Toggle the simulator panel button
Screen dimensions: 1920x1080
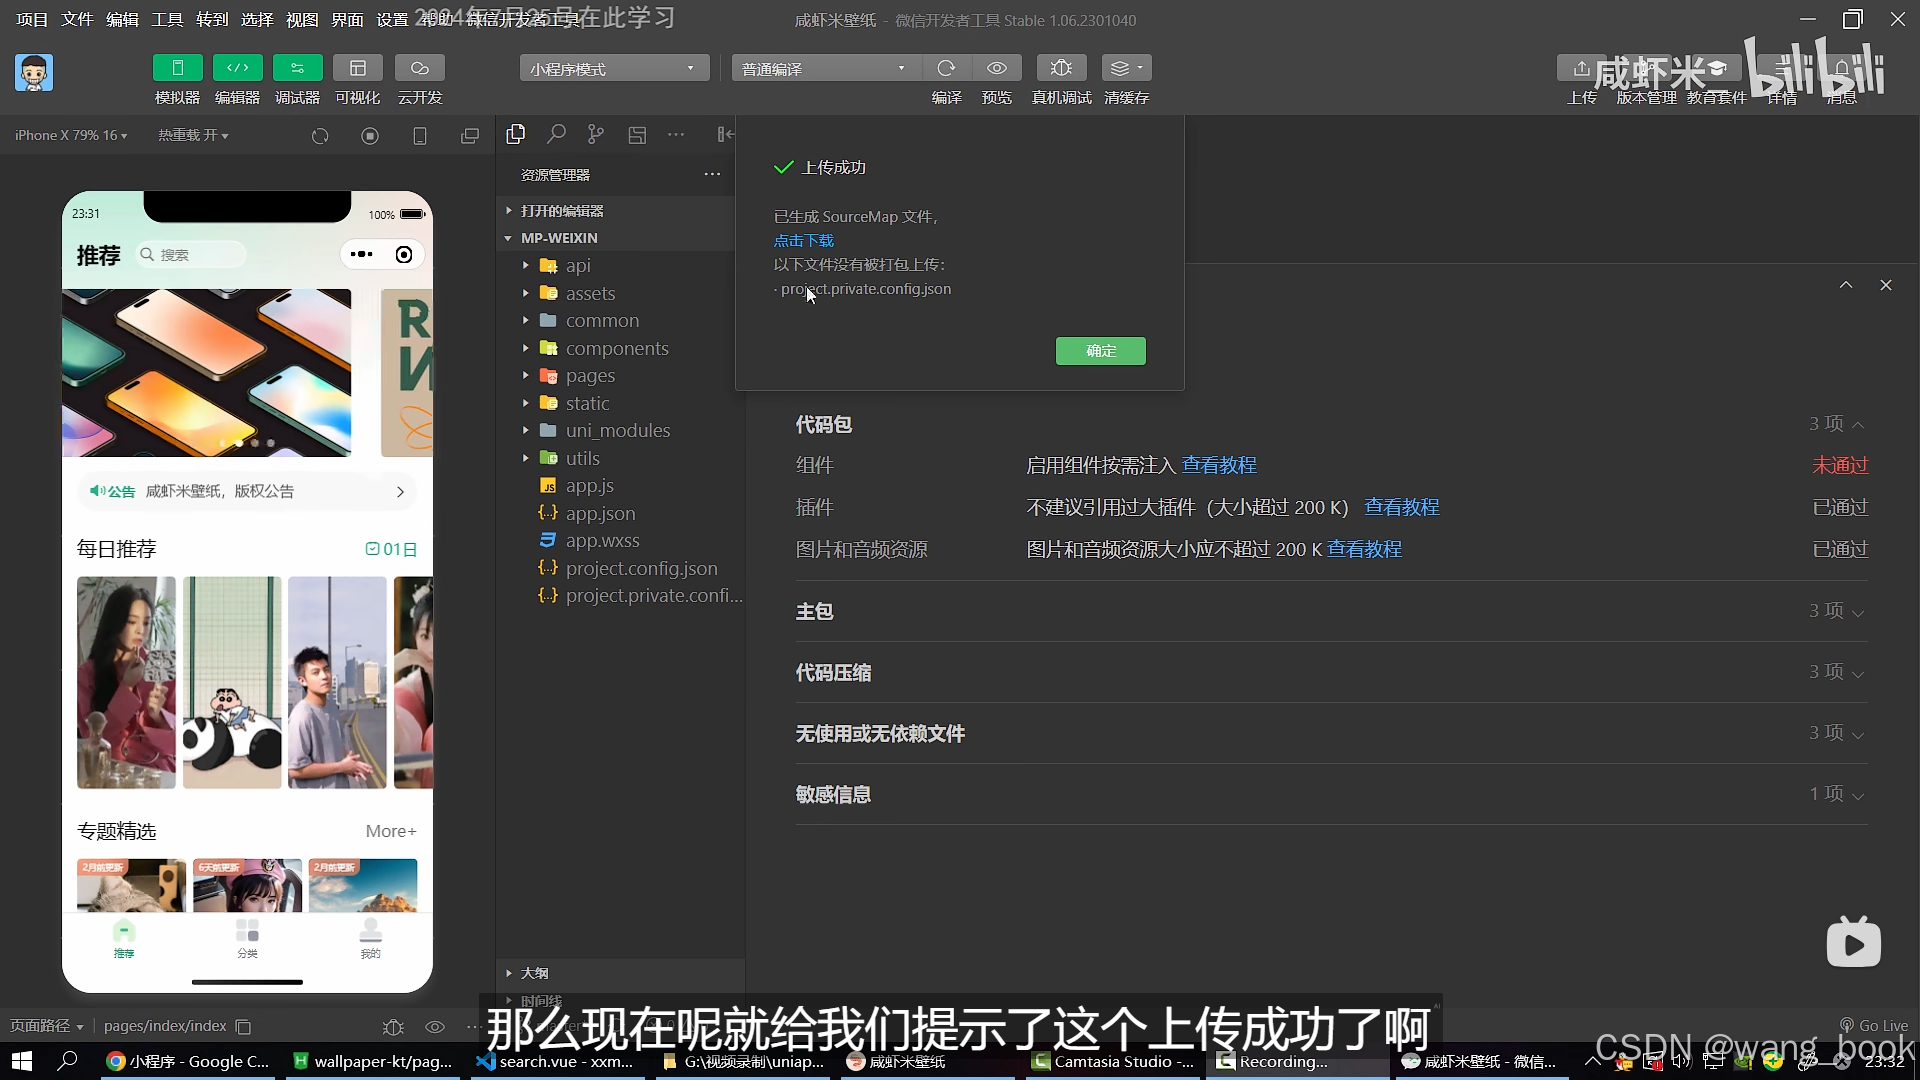pos(177,68)
